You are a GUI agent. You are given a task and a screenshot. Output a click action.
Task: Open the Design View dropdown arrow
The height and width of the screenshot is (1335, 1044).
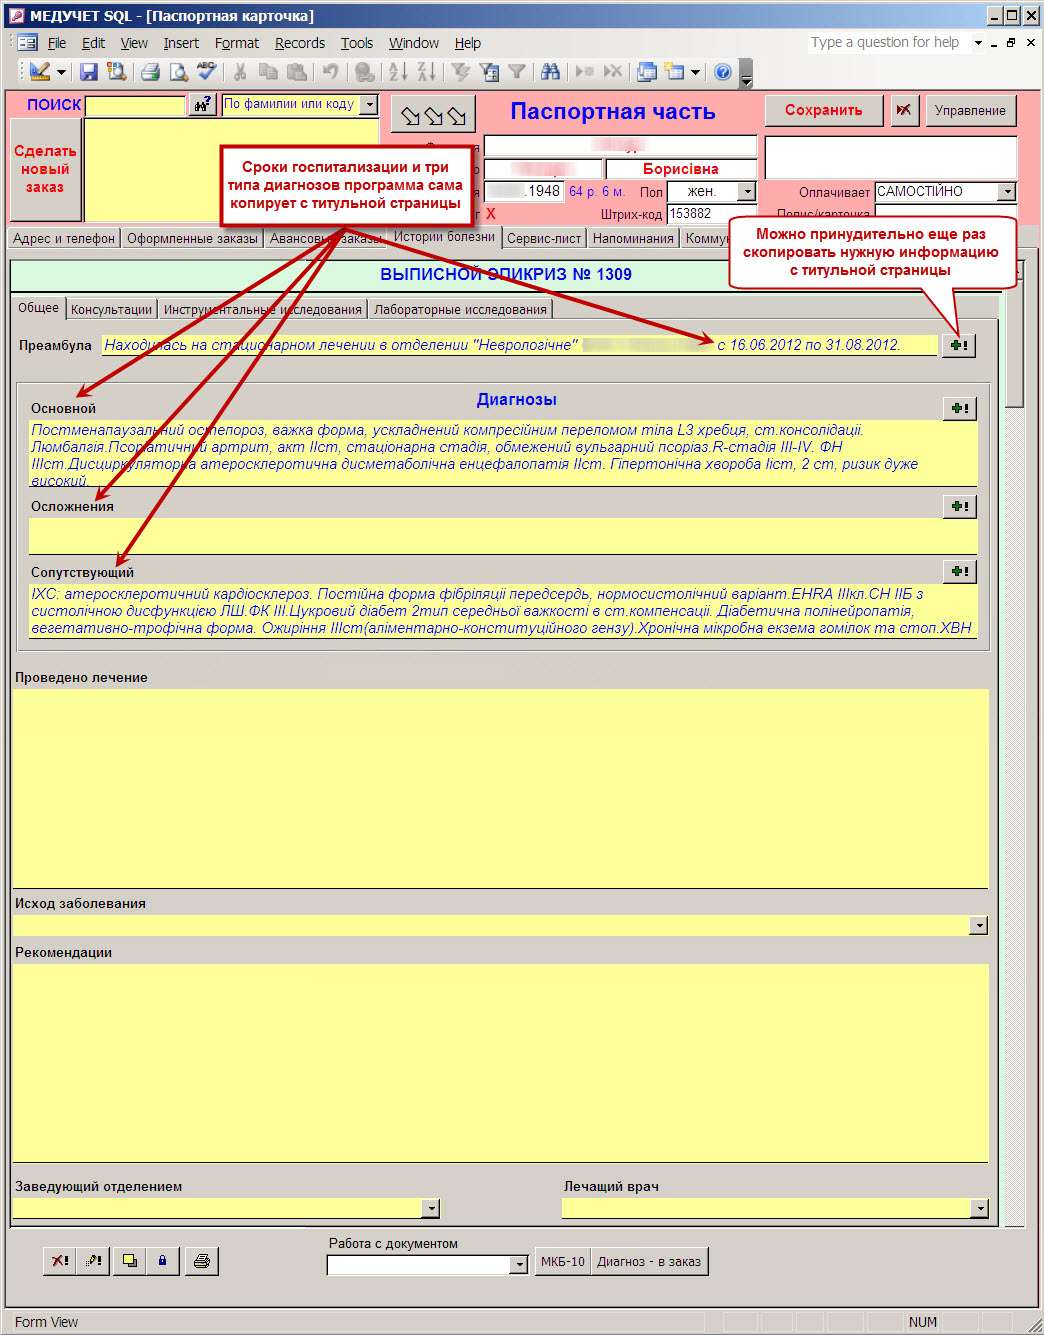tap(61, 72)
